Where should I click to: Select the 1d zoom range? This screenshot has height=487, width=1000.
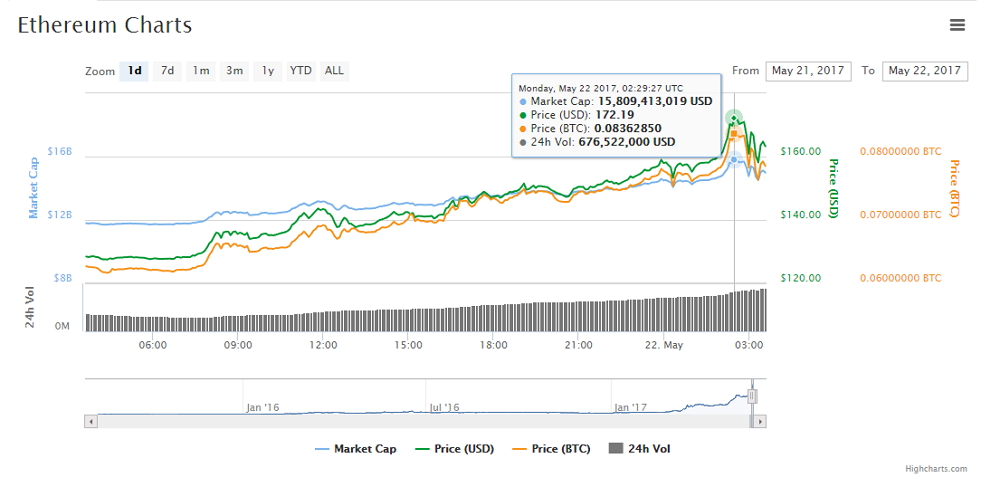[x=134, y=71]
